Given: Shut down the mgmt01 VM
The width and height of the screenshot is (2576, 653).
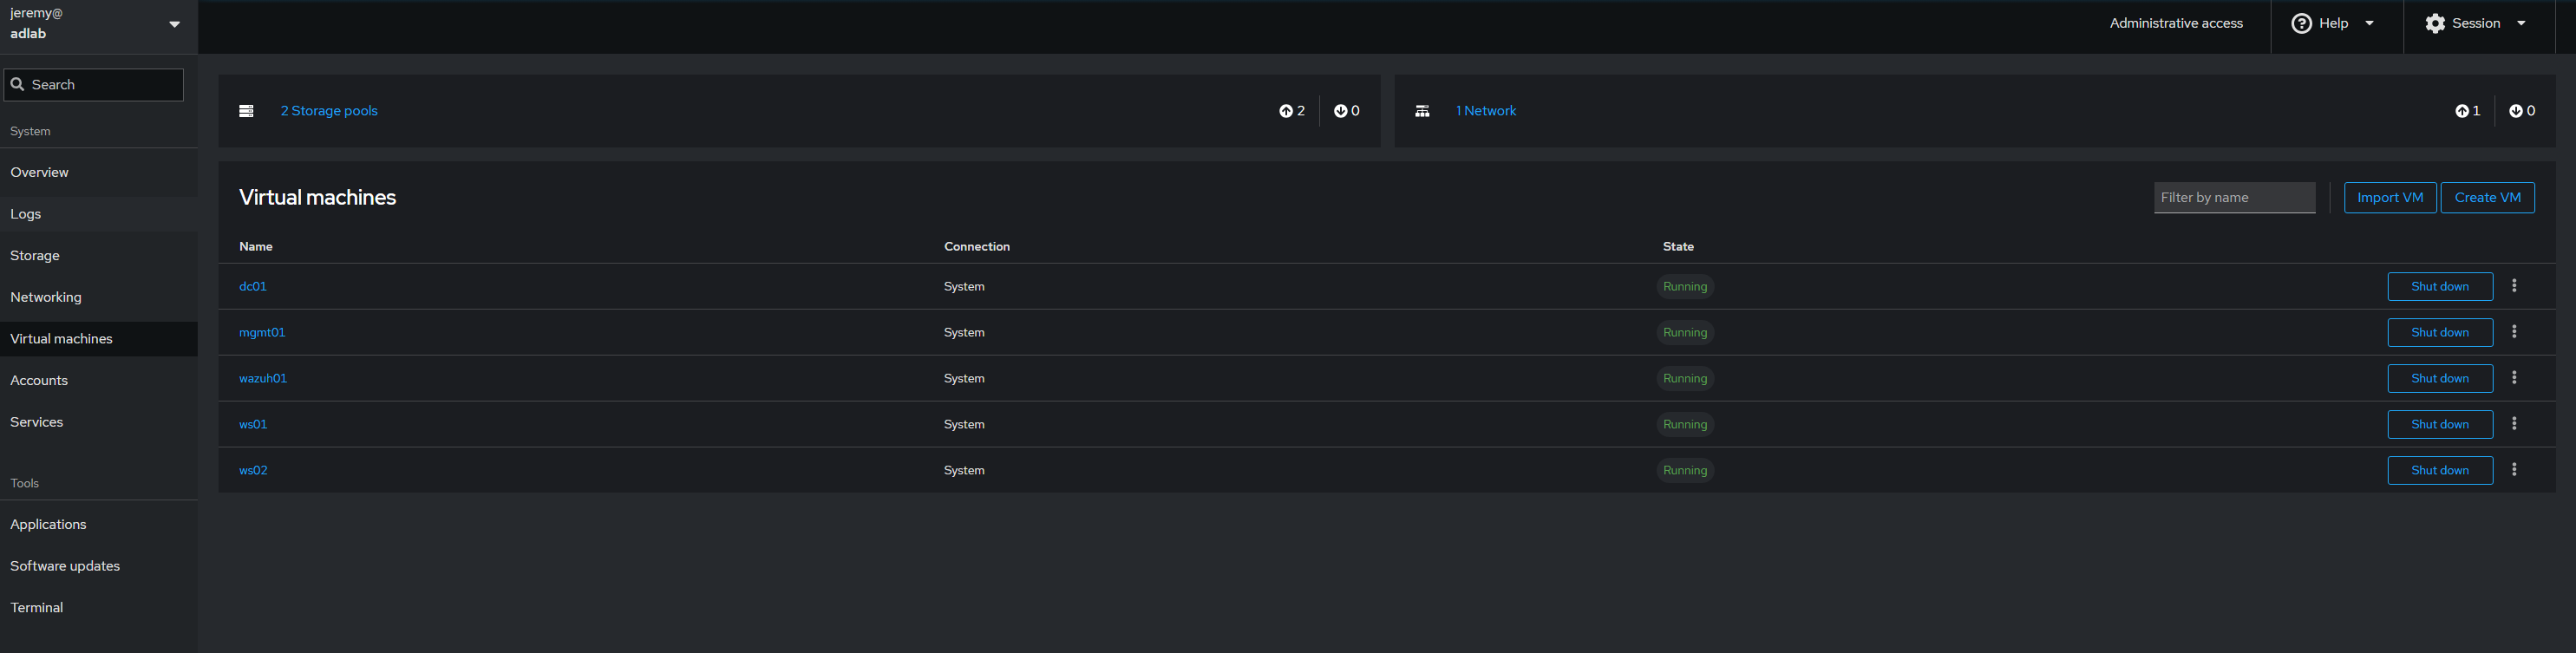Looking at the screenshot, I should pyautogui.click(x=2440, y=332).
